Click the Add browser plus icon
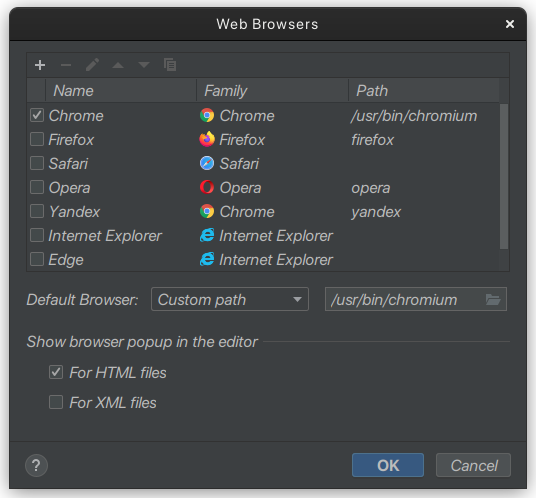The width and height of the screenshot is (536, 498). pyautogui.click(x=40, y=65)
